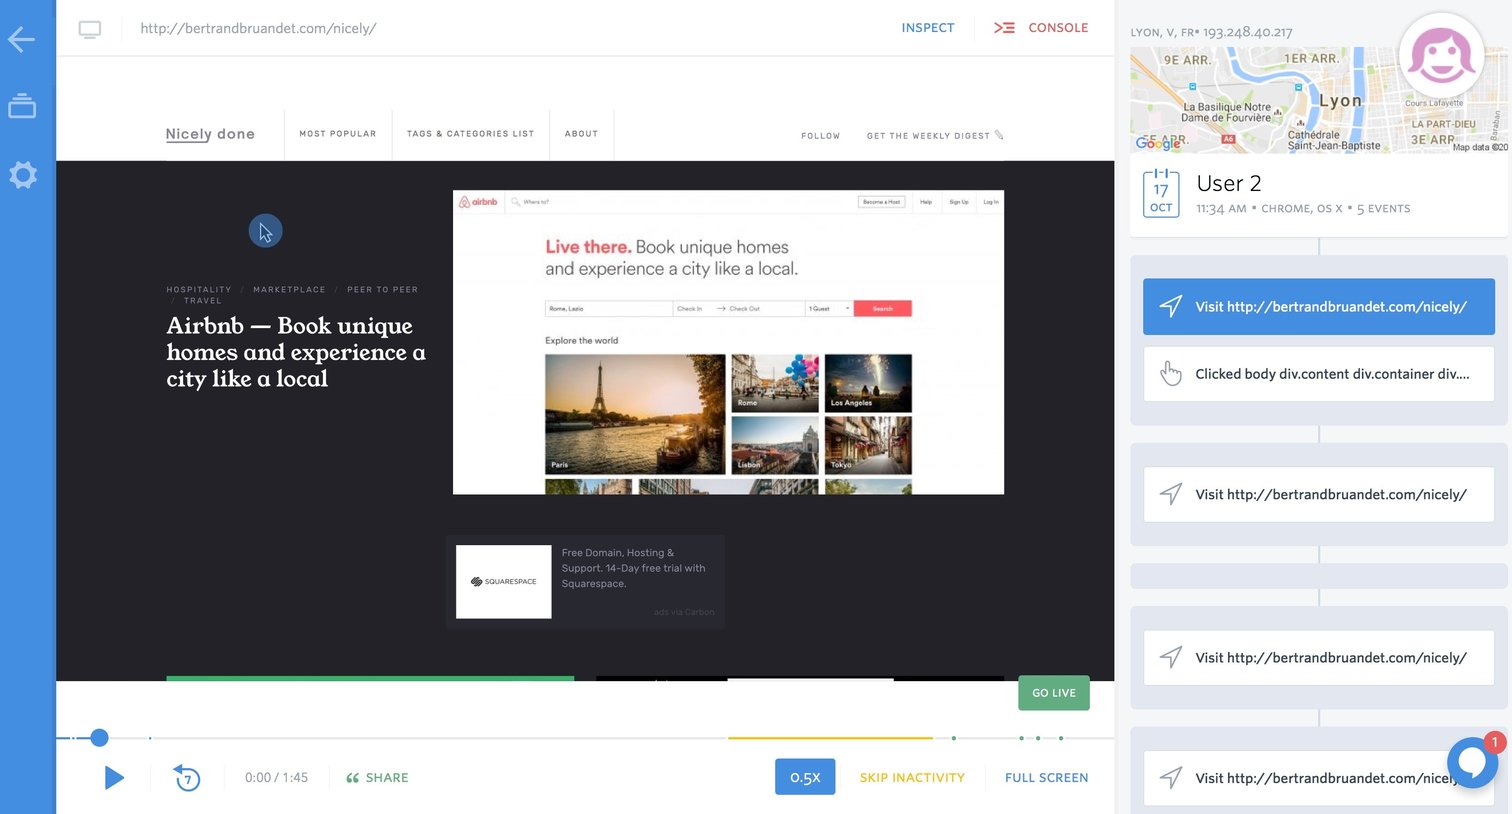Enter Full Screen mode

(x=1046, y=778)
